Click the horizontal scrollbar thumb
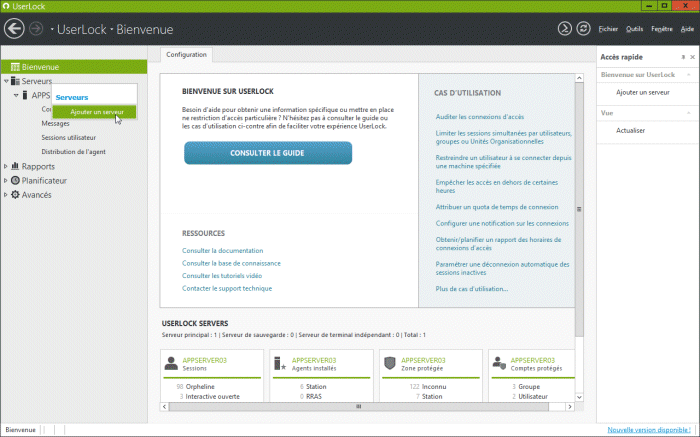700x437 pixels. (x=358, y=407)
